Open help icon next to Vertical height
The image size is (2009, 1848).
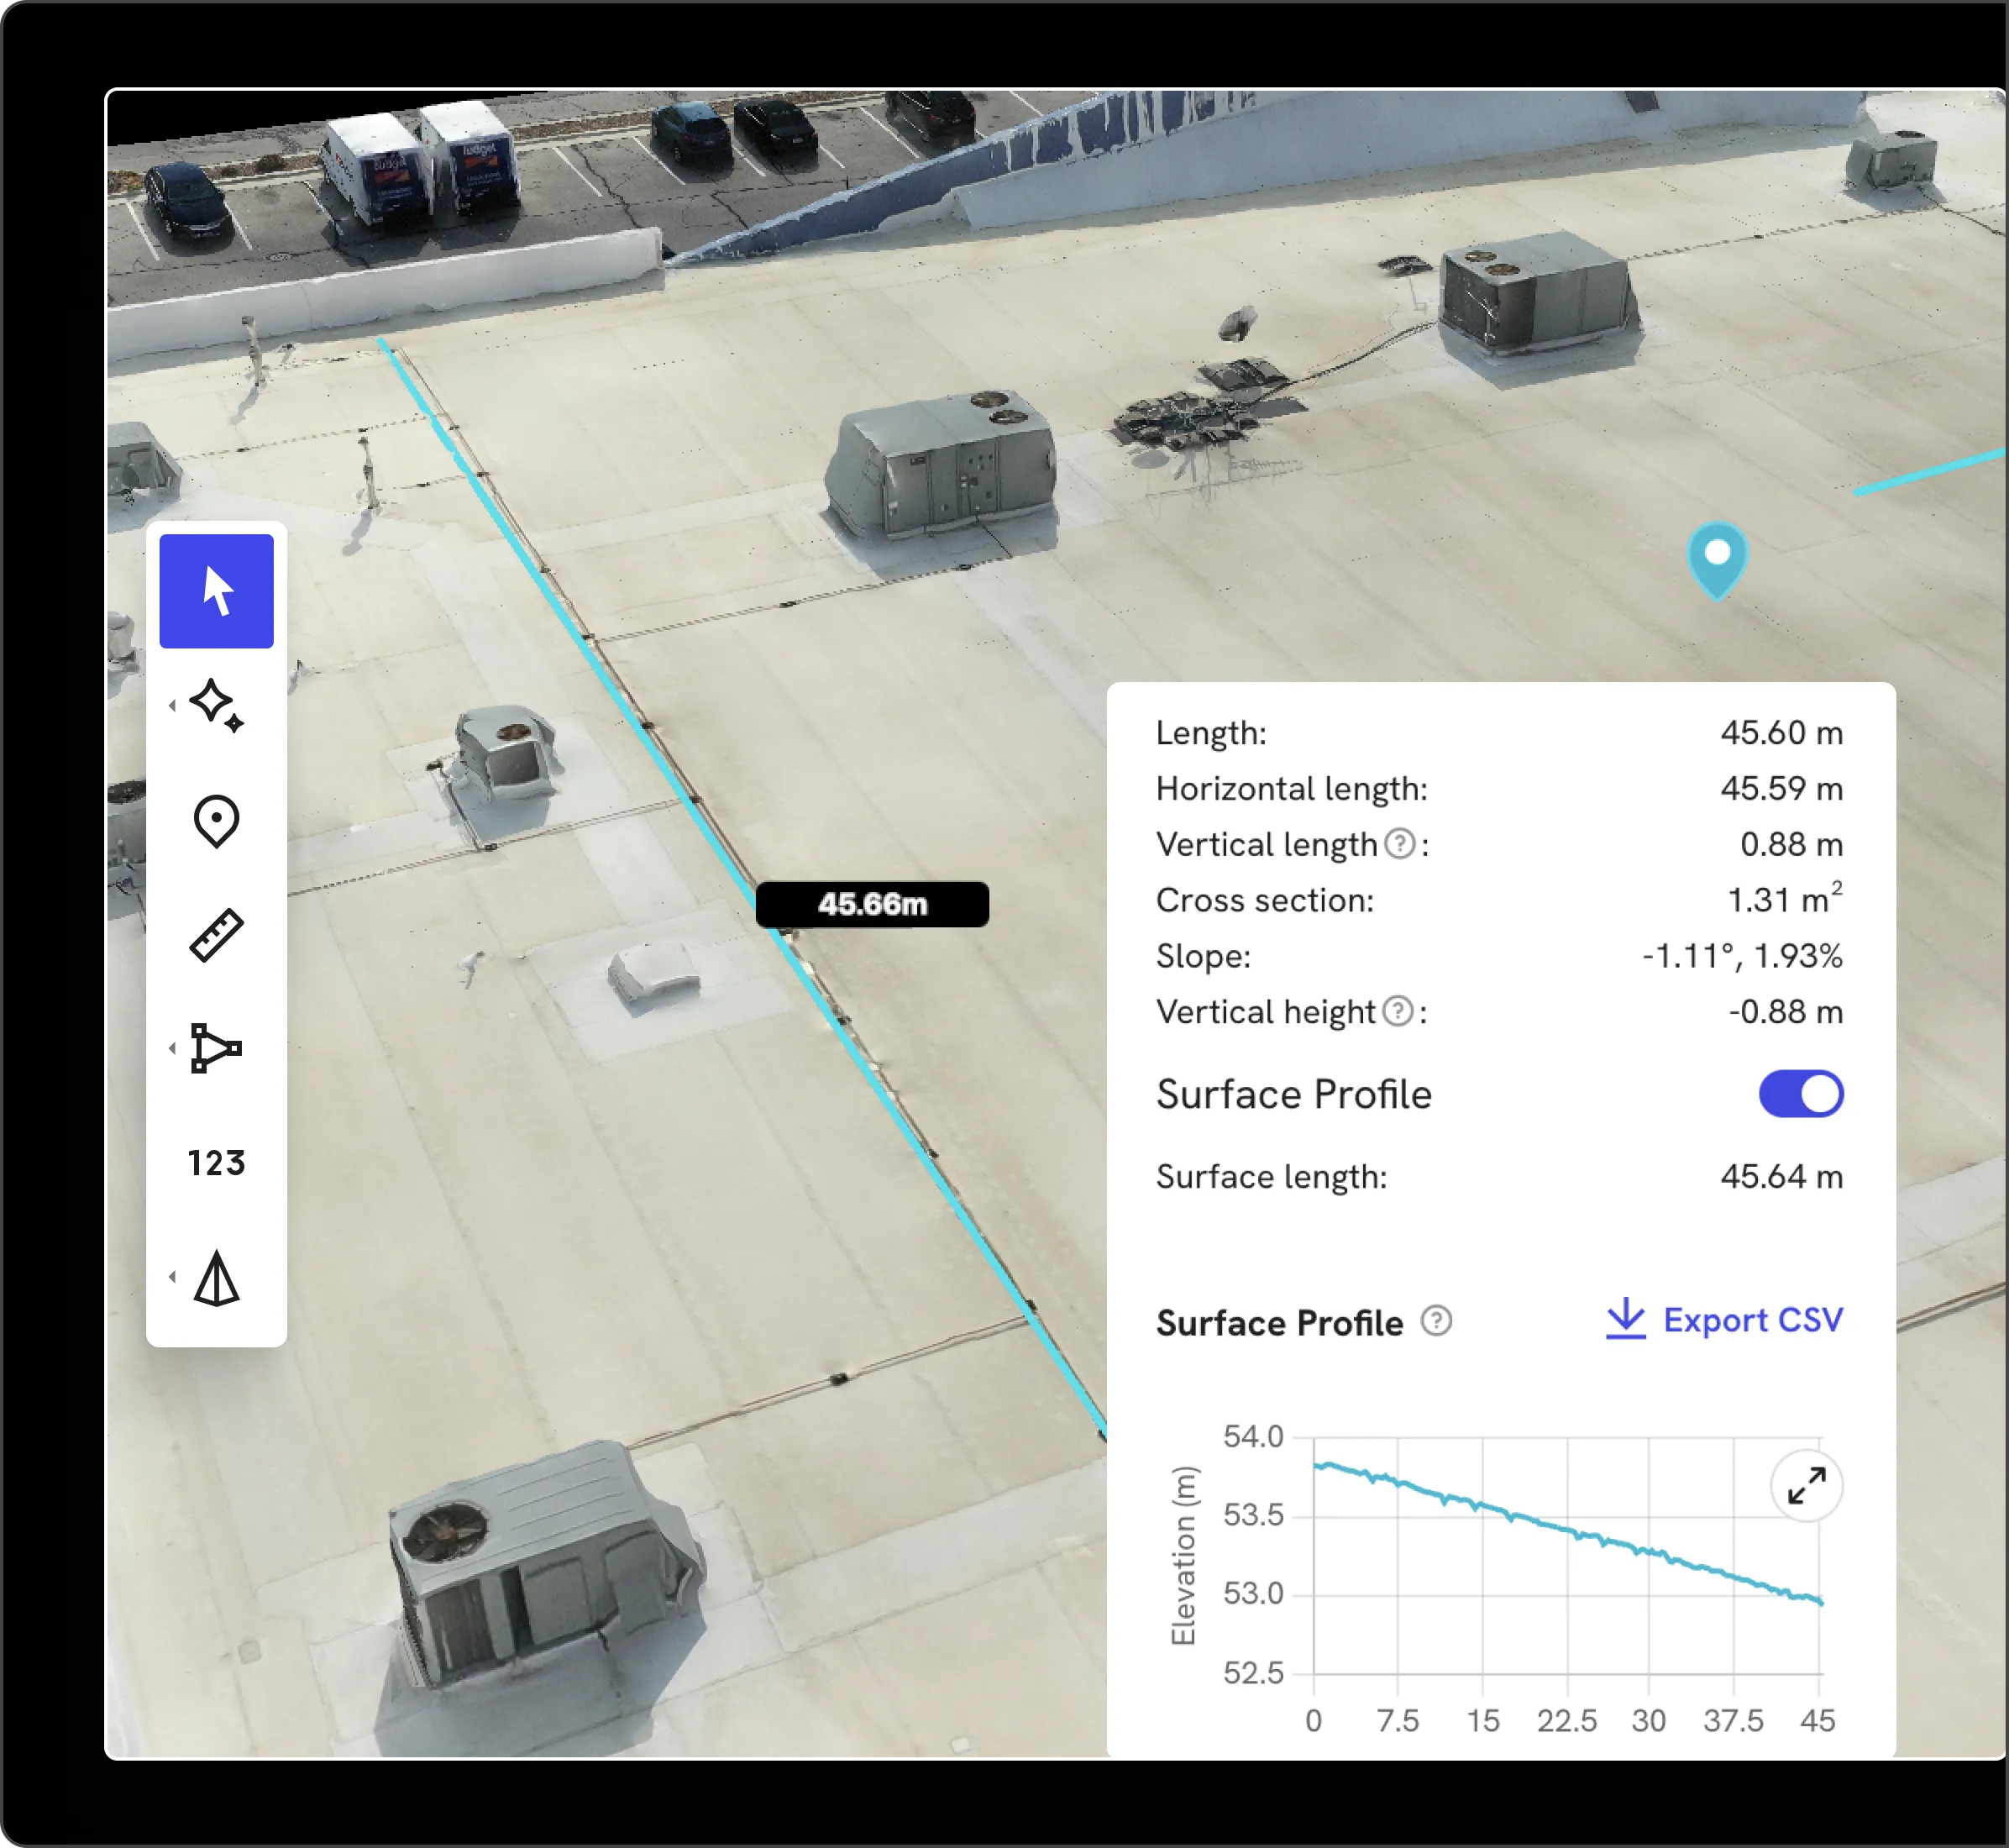(x=1397, y=1011)
